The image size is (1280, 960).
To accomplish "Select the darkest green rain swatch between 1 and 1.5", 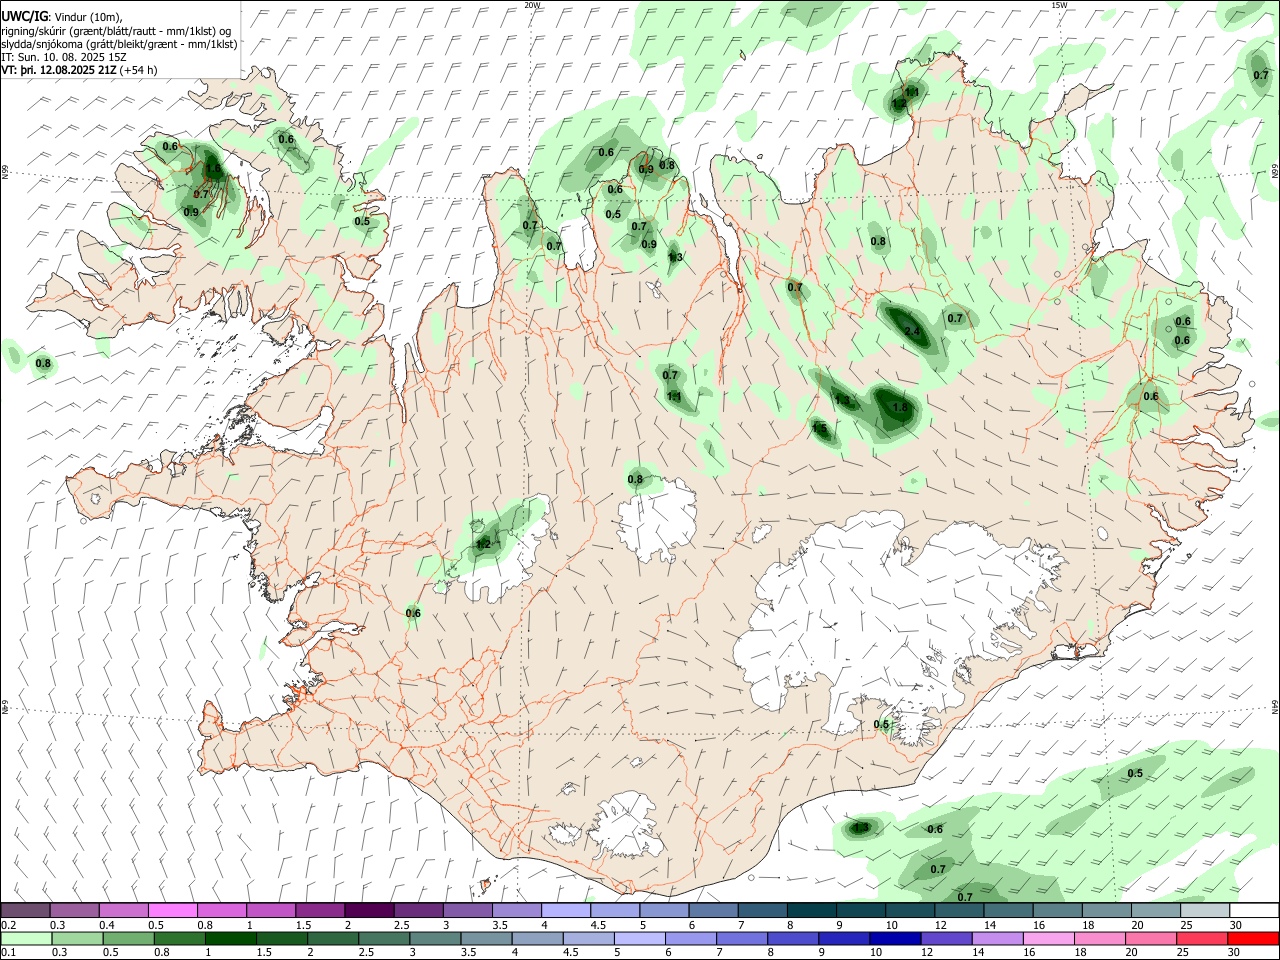I will 231,938.
